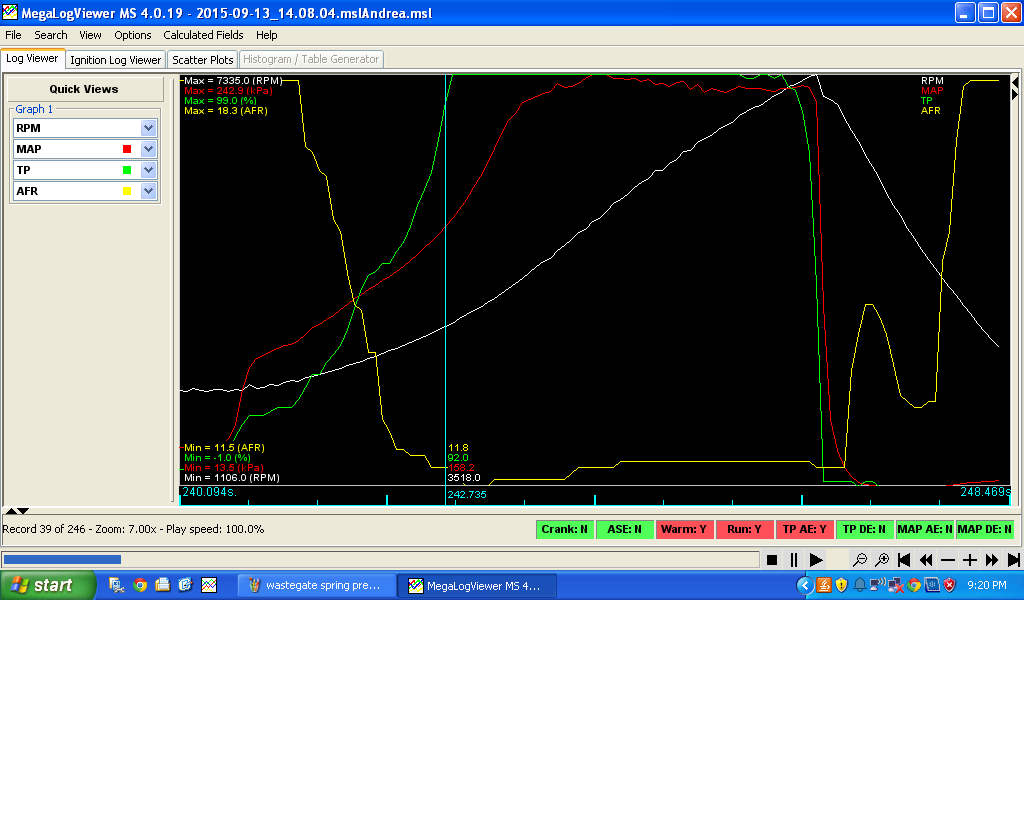Pause the log playback
Screen dimensions: 1024x840
[x=794, y=560]
